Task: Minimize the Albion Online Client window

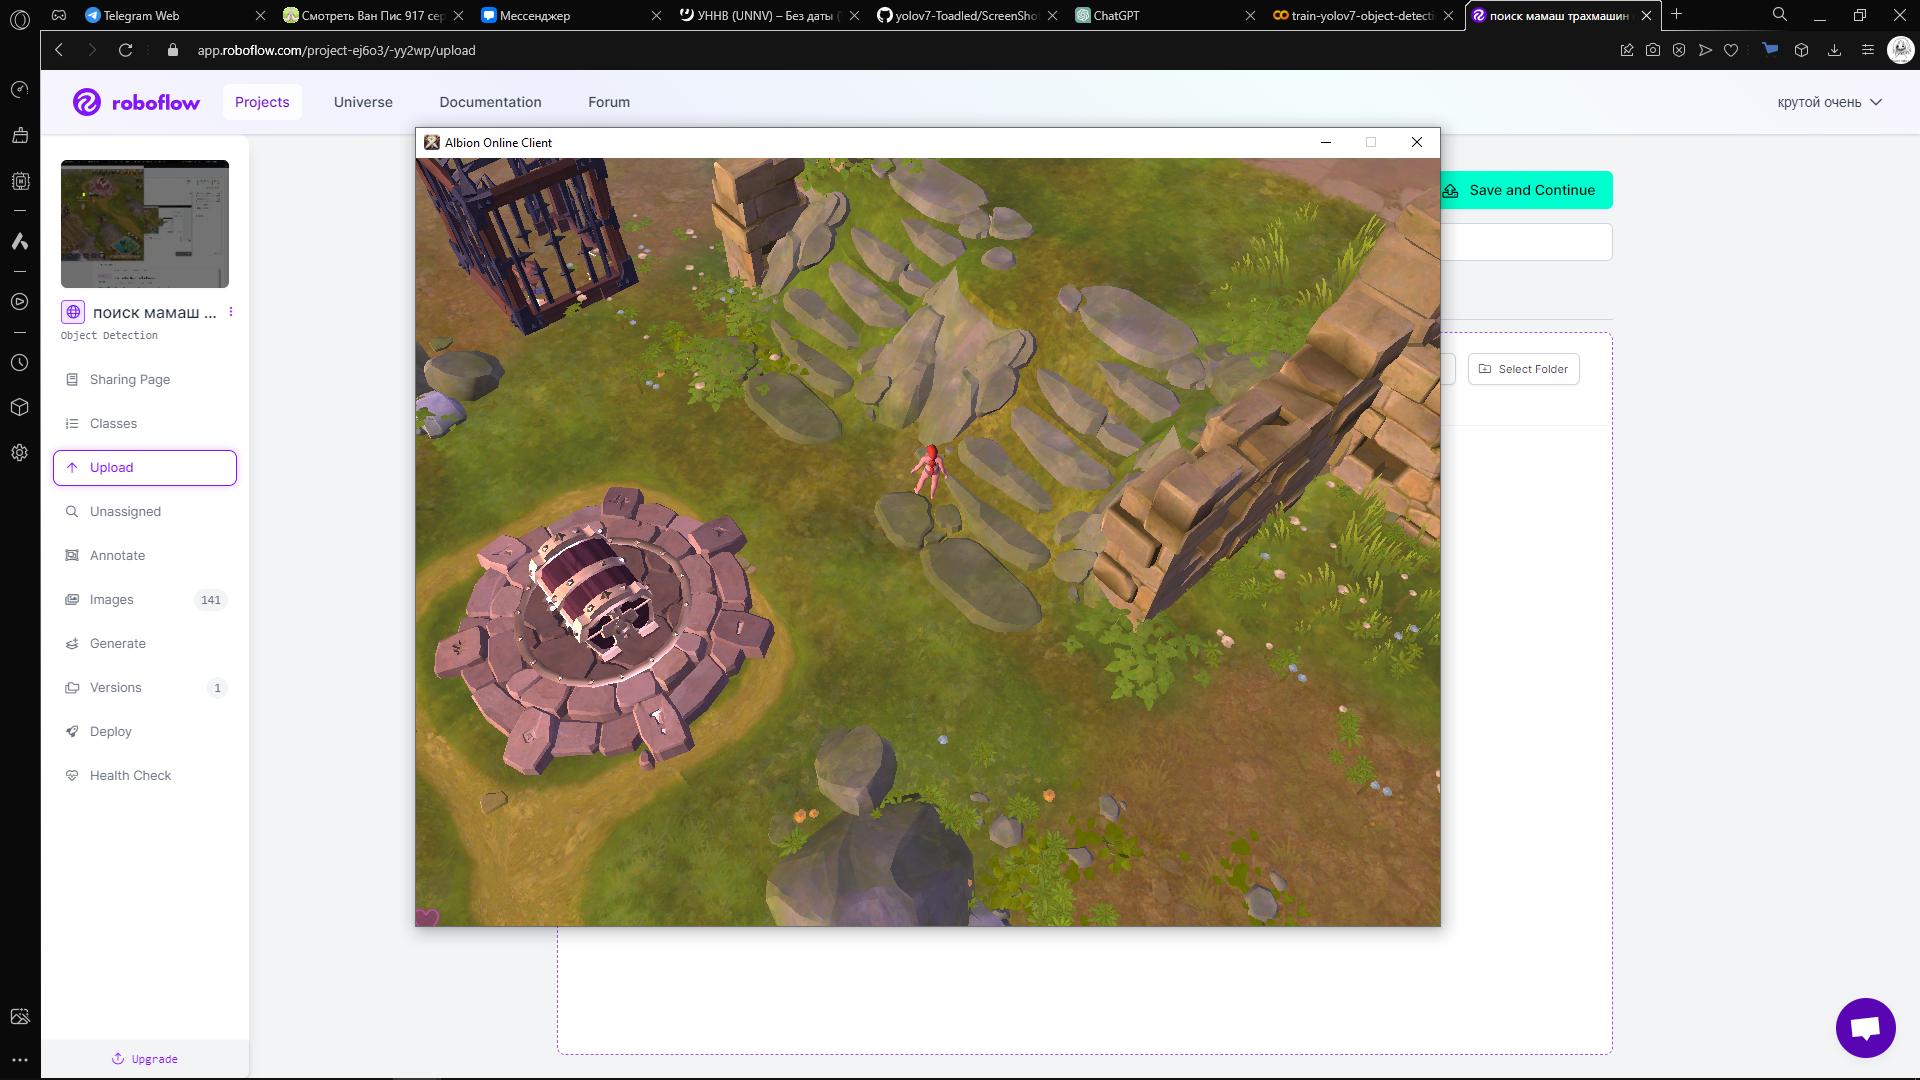Action: (x=1326, y=142)
